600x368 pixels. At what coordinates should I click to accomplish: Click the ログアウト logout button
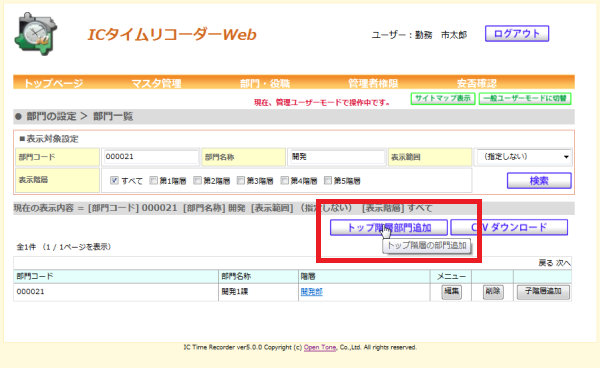[x=517, y=34]
